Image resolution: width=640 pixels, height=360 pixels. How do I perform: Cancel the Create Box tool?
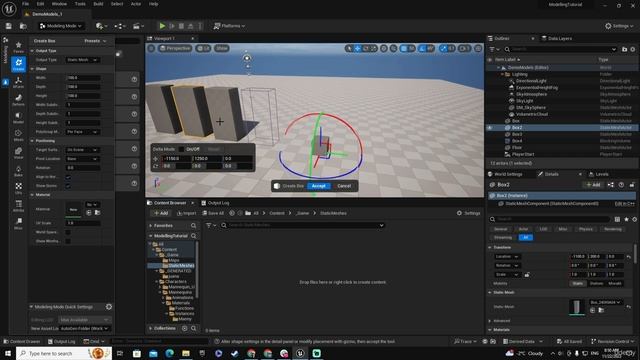(344, 186)
